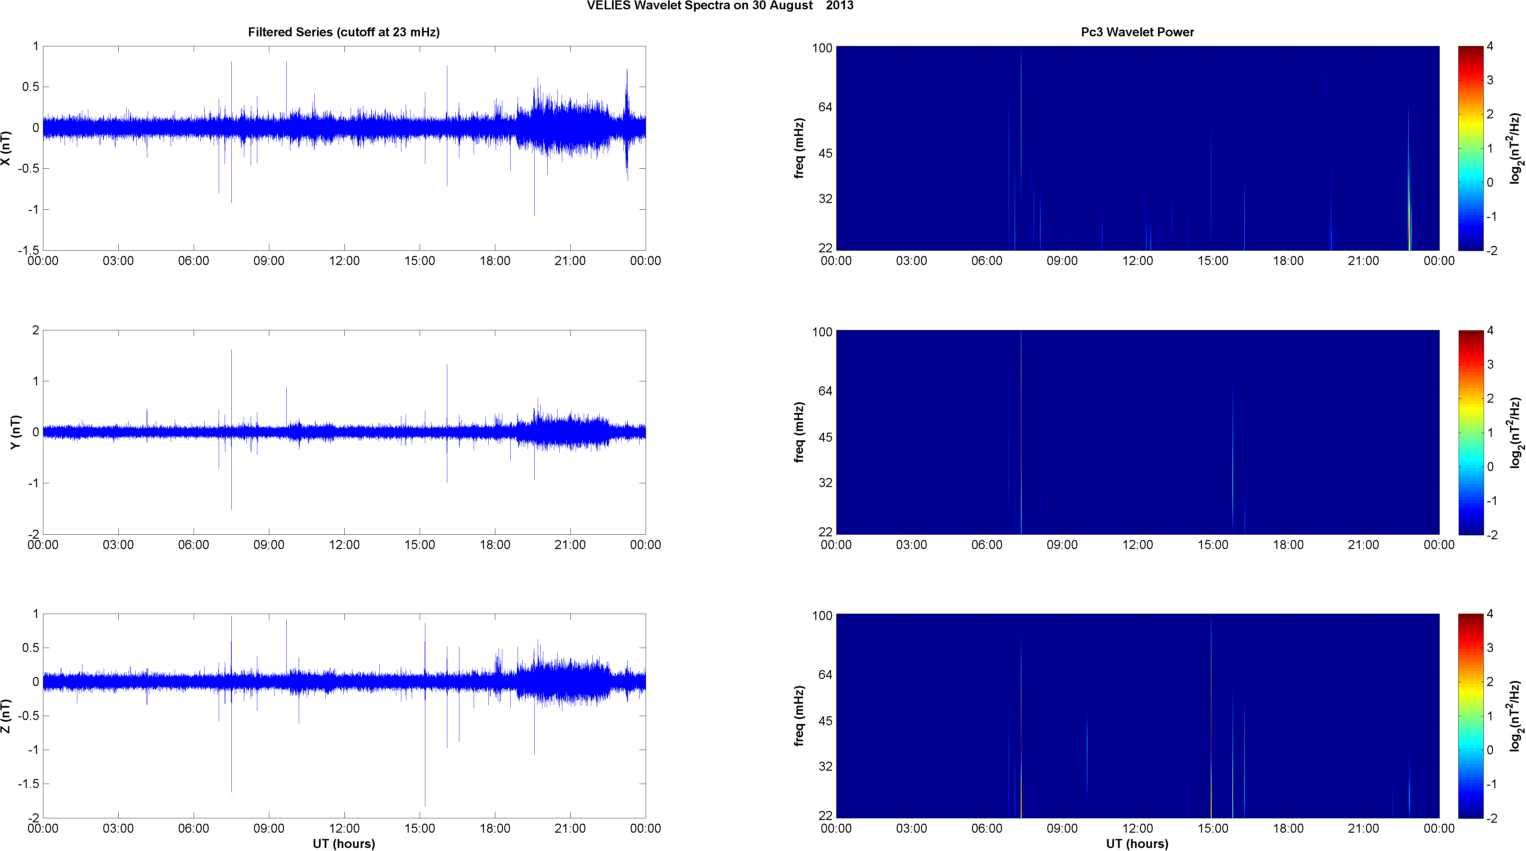
Task: Click the log2(nT²/Hz) label of the Y-component colorbar
Action: click(x=1516, y=432)
